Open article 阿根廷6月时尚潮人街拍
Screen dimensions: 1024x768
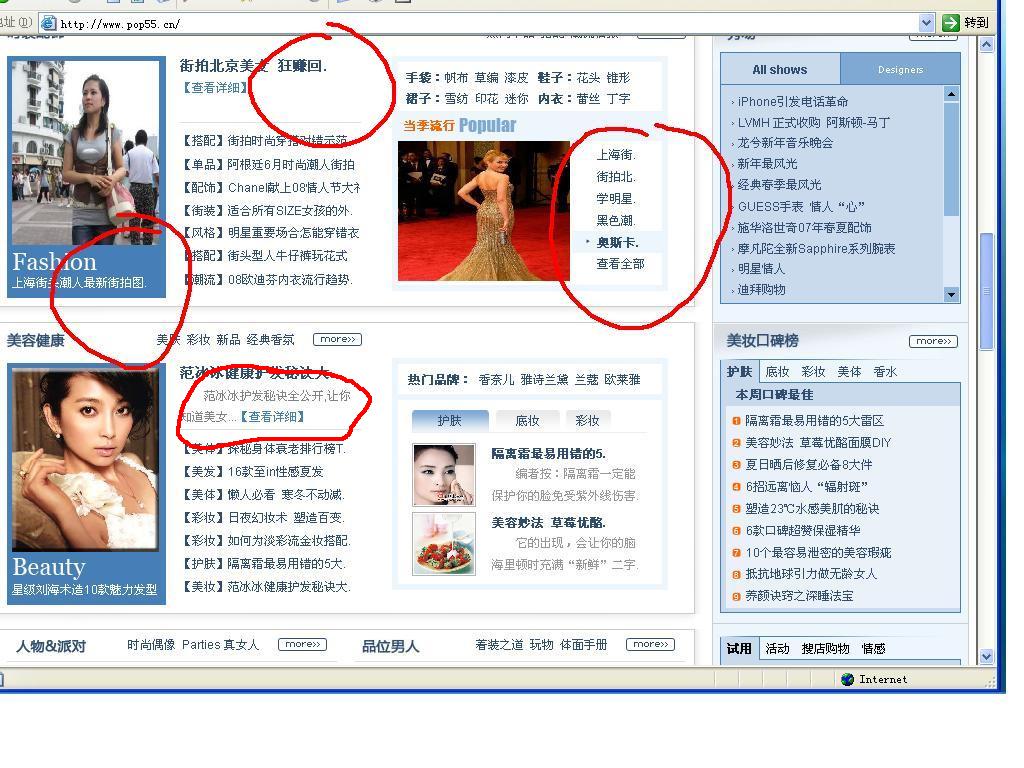pos(291,165)
